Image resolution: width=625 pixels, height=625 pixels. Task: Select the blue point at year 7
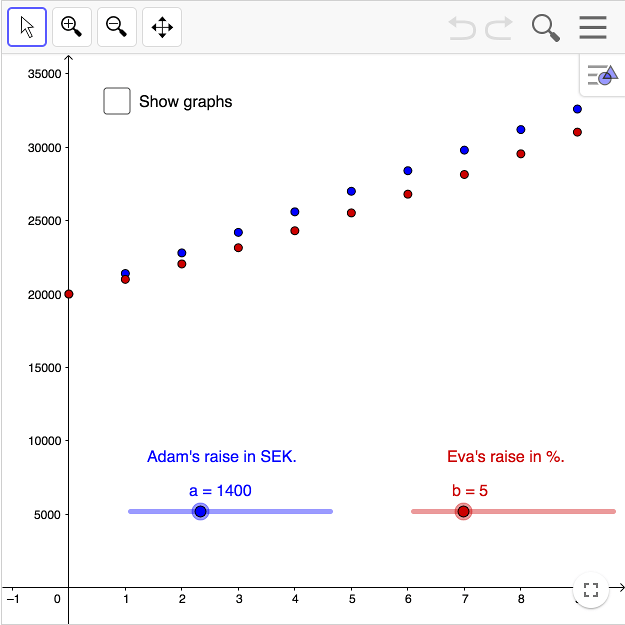464,150
